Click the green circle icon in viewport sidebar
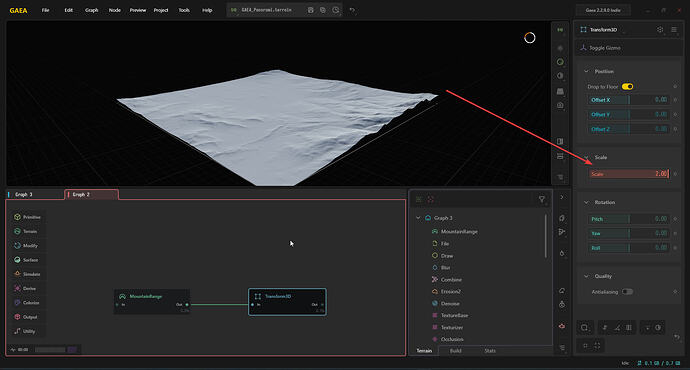The image size is (690, 370). pyautogui.click(x=560, y=62)
